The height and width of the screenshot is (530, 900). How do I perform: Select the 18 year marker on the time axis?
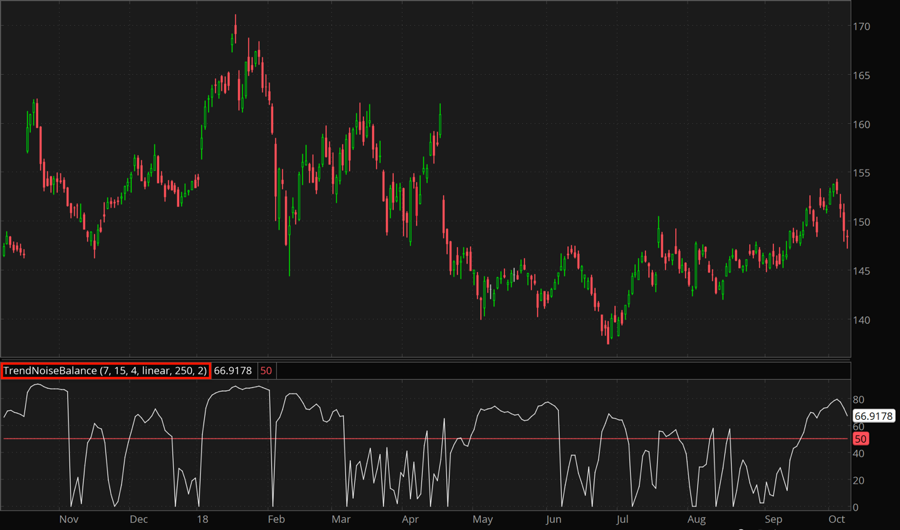pos(203,520)
